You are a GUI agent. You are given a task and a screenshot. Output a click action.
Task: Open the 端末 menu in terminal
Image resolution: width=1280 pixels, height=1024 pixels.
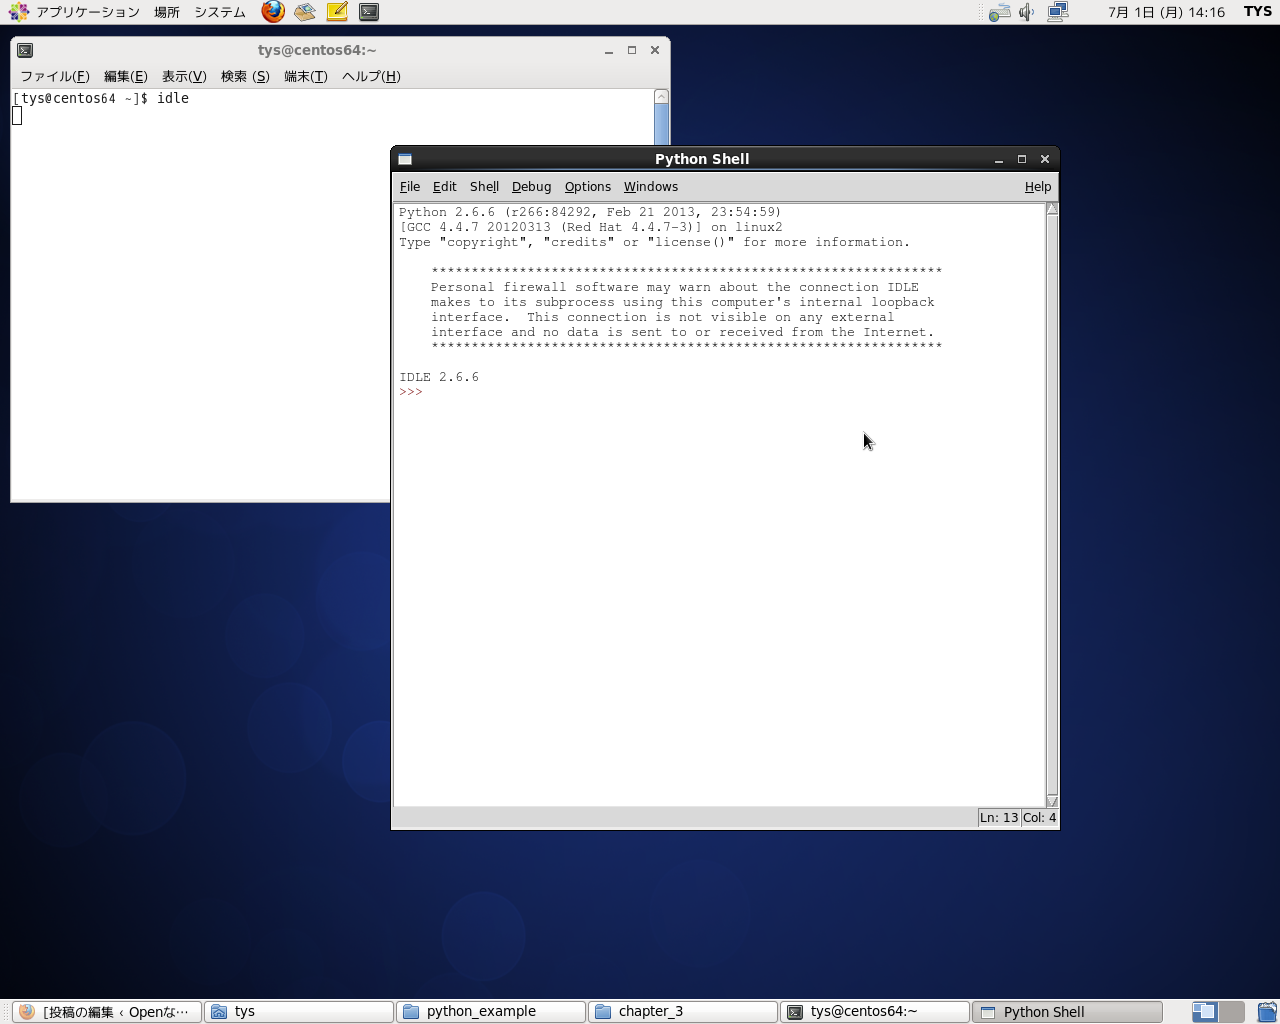coord(305,77)
